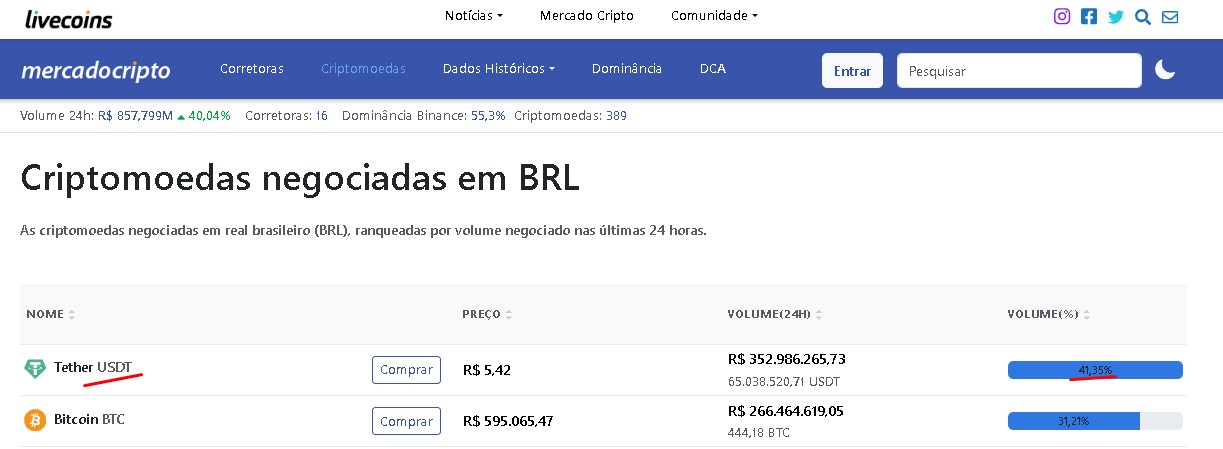The image size is (1223, 449).
Task: Open the Dominância menu item
Action: pyautogui.click(x=627, y=69)
